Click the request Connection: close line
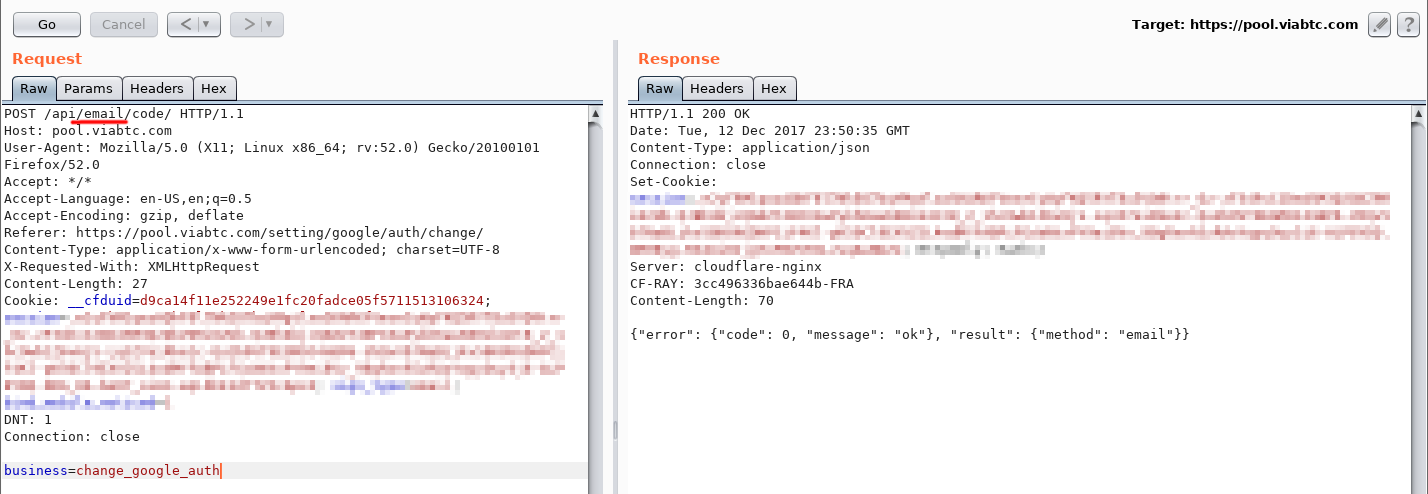1428x494 pixels. tap(72, 437)
